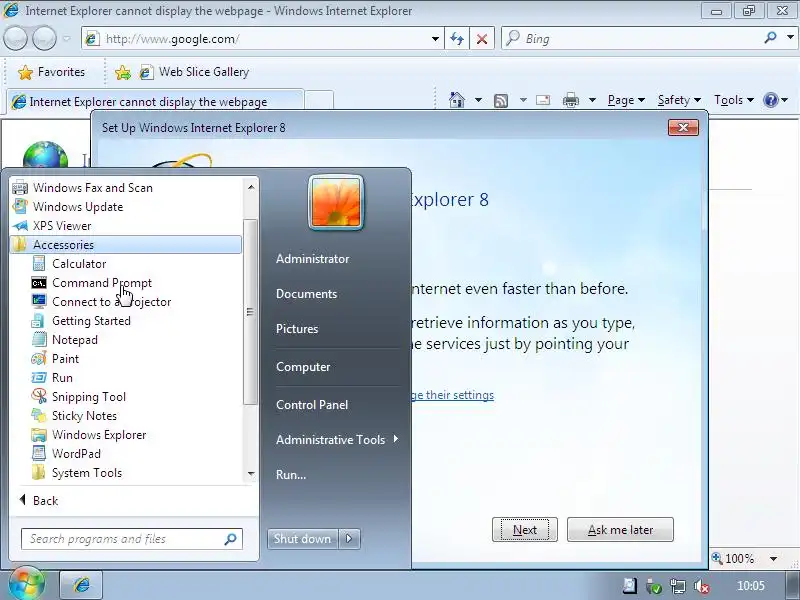Click the Home icon in IE toolbar
800x600 pixels.
(457, 100)
